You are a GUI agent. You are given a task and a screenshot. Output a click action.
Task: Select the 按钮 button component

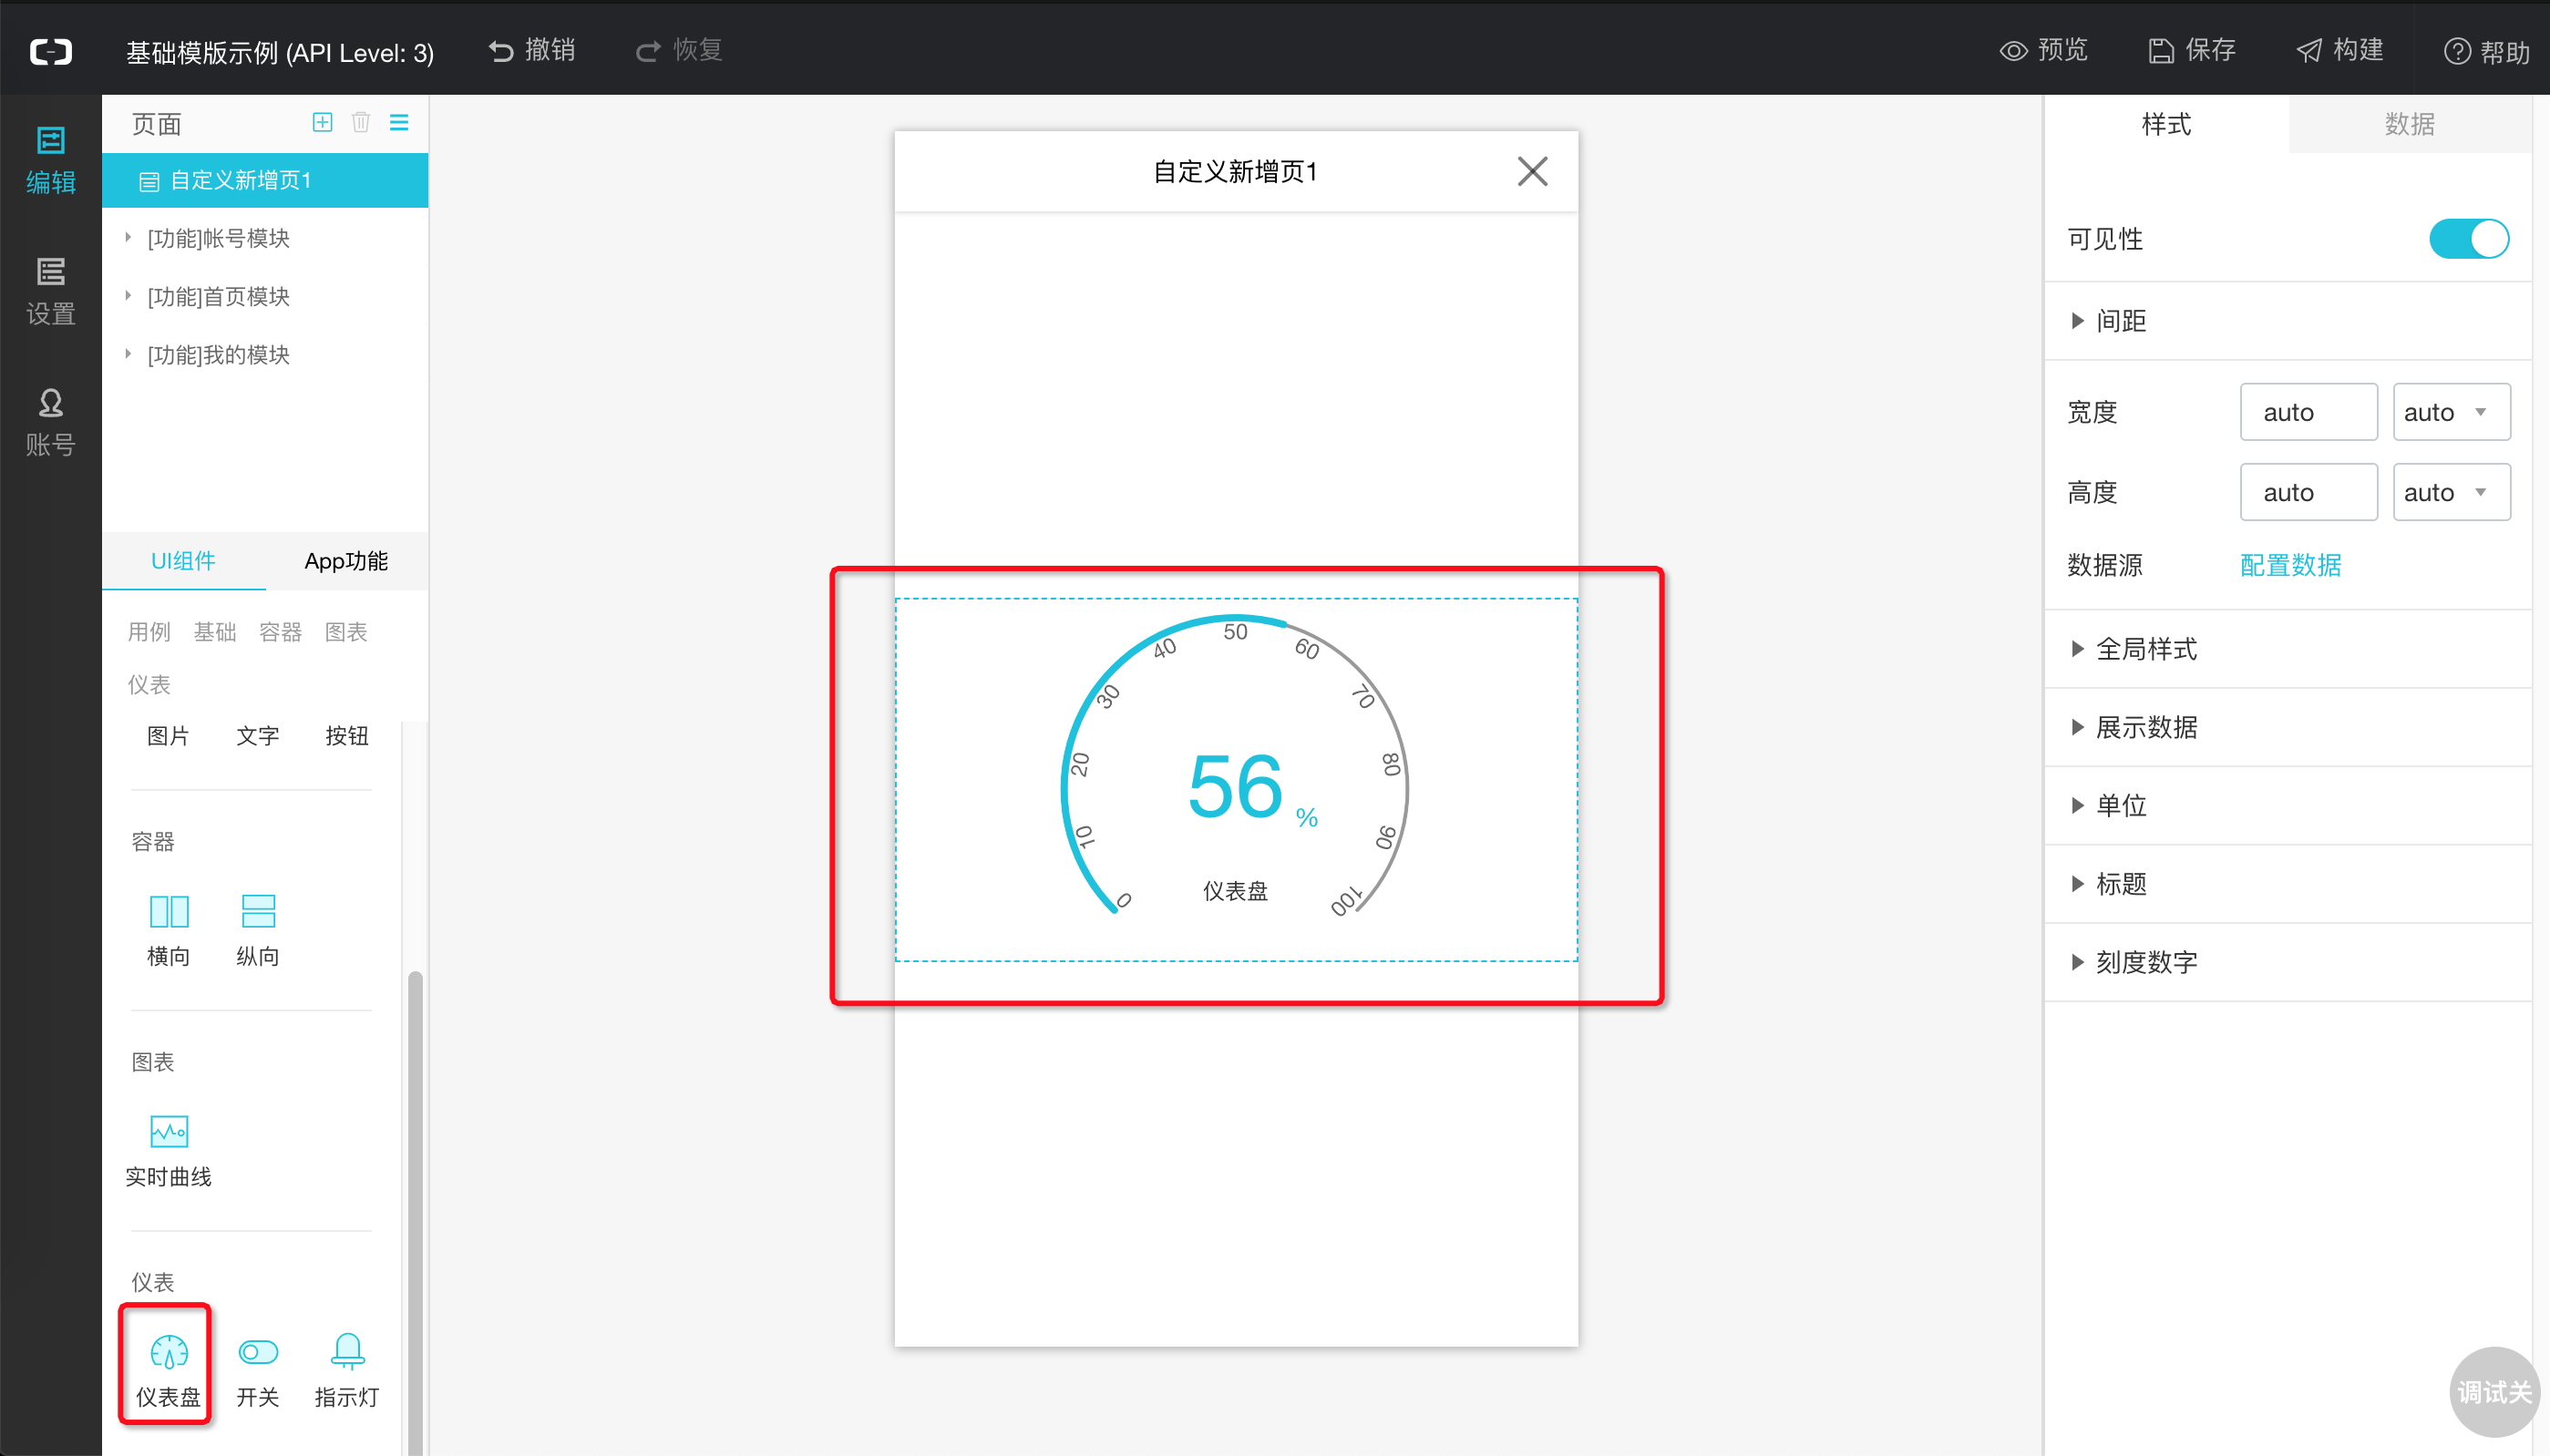click(x=347, y=736)
